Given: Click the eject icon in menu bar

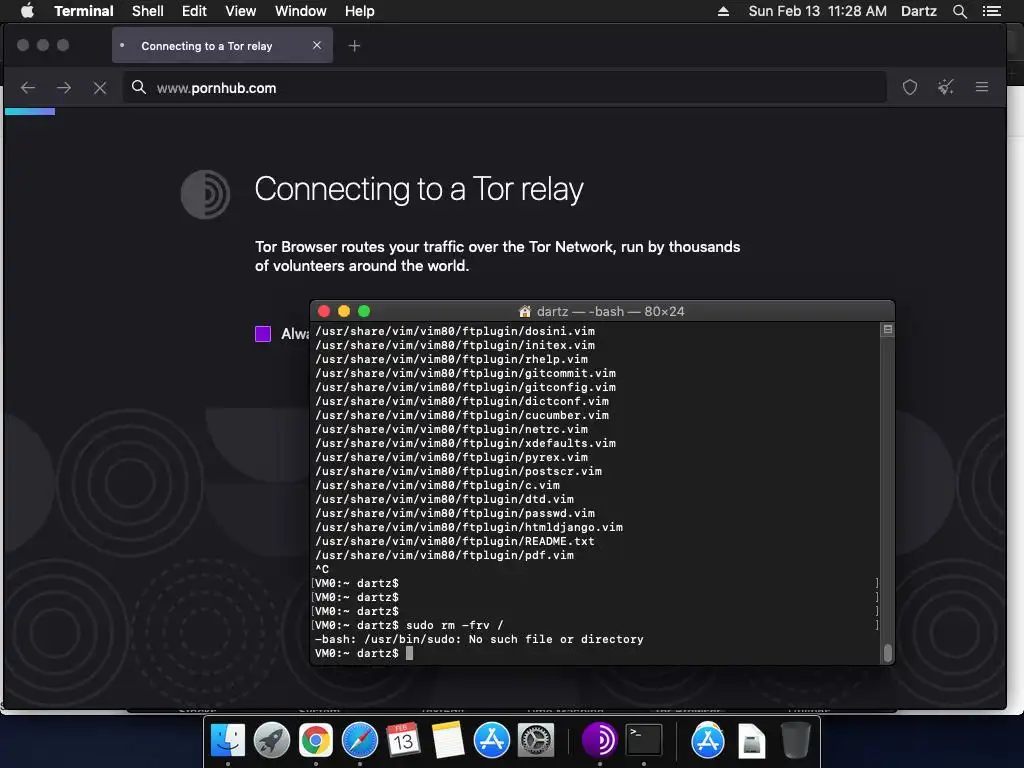Looking at the screenshot, I should point(723,11).
